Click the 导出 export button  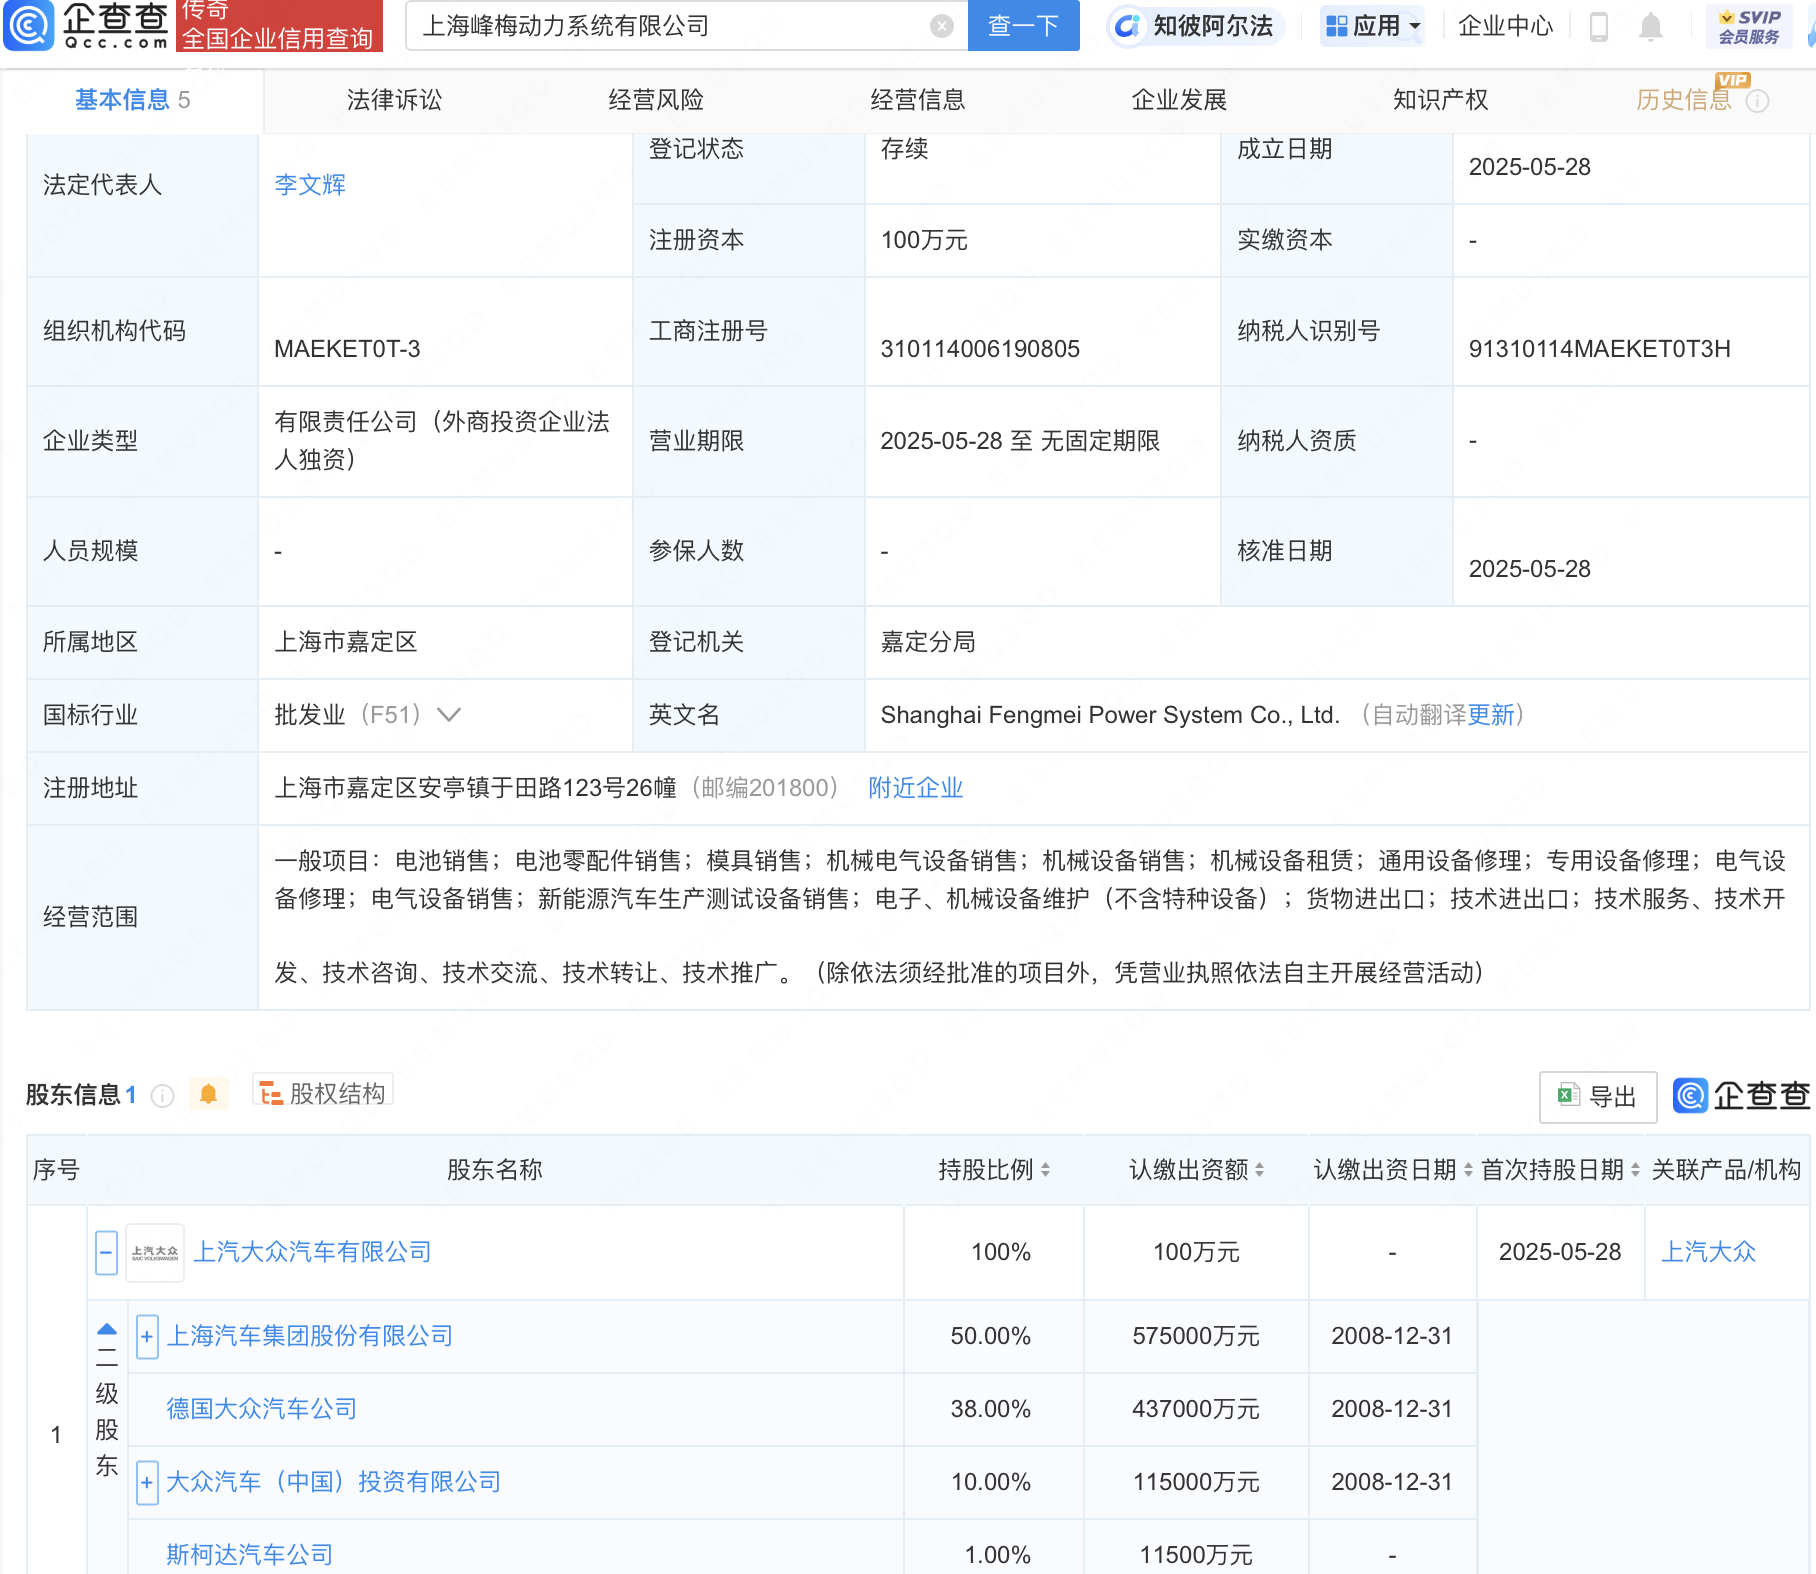point(1598,1097)
